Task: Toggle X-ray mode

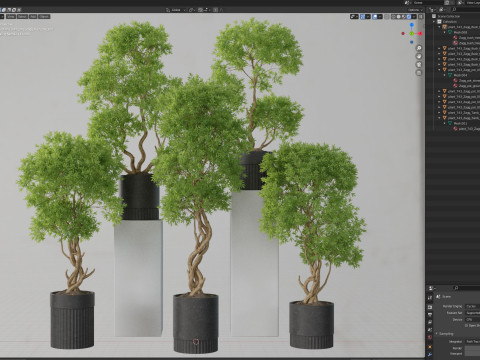Action: 387,17
